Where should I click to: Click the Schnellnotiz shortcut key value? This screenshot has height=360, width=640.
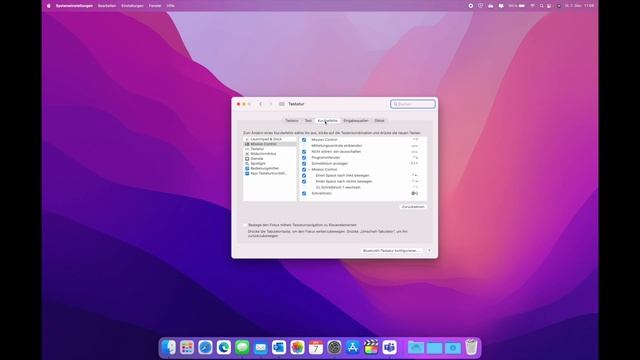click(x=415, y=193)
